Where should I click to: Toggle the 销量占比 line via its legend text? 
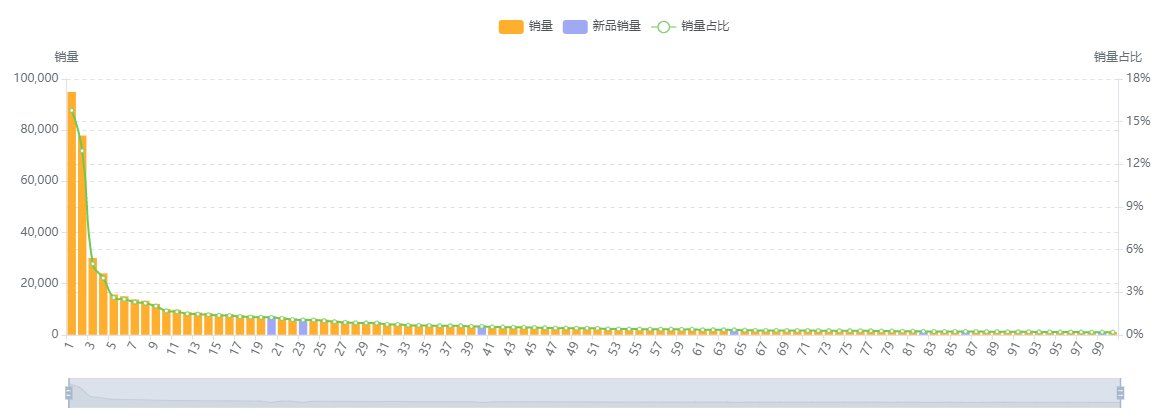point(705,26)
